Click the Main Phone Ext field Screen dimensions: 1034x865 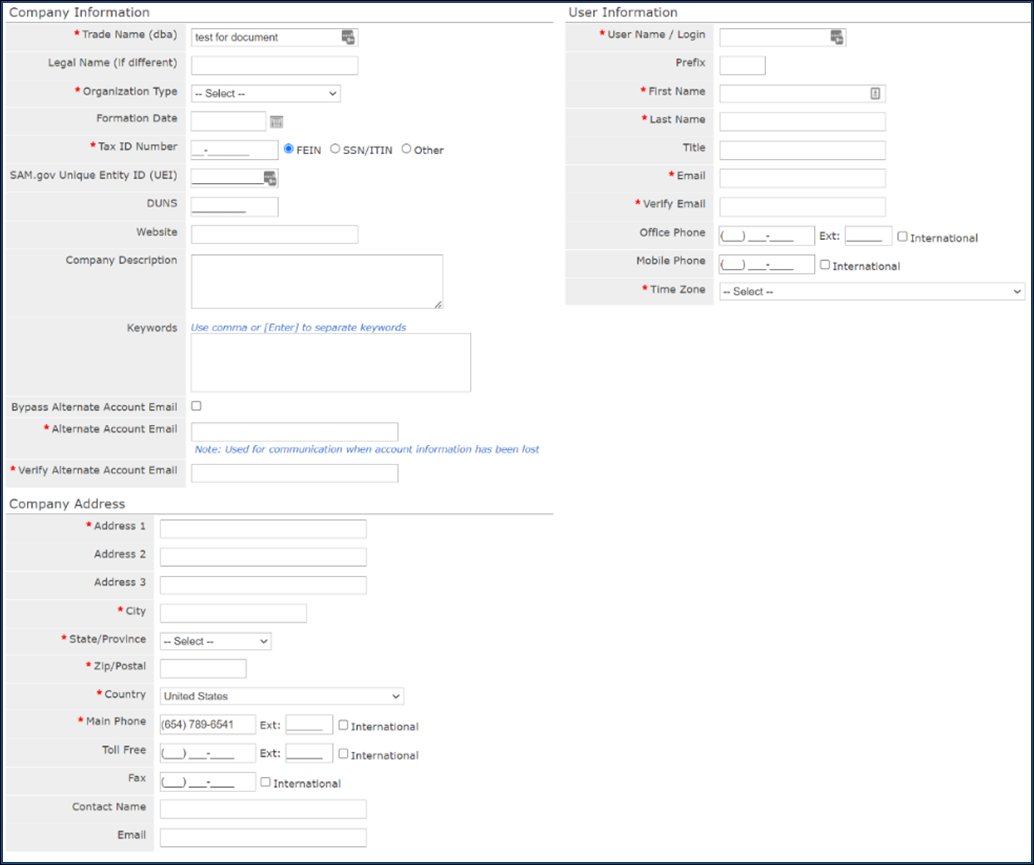(309, 725)
